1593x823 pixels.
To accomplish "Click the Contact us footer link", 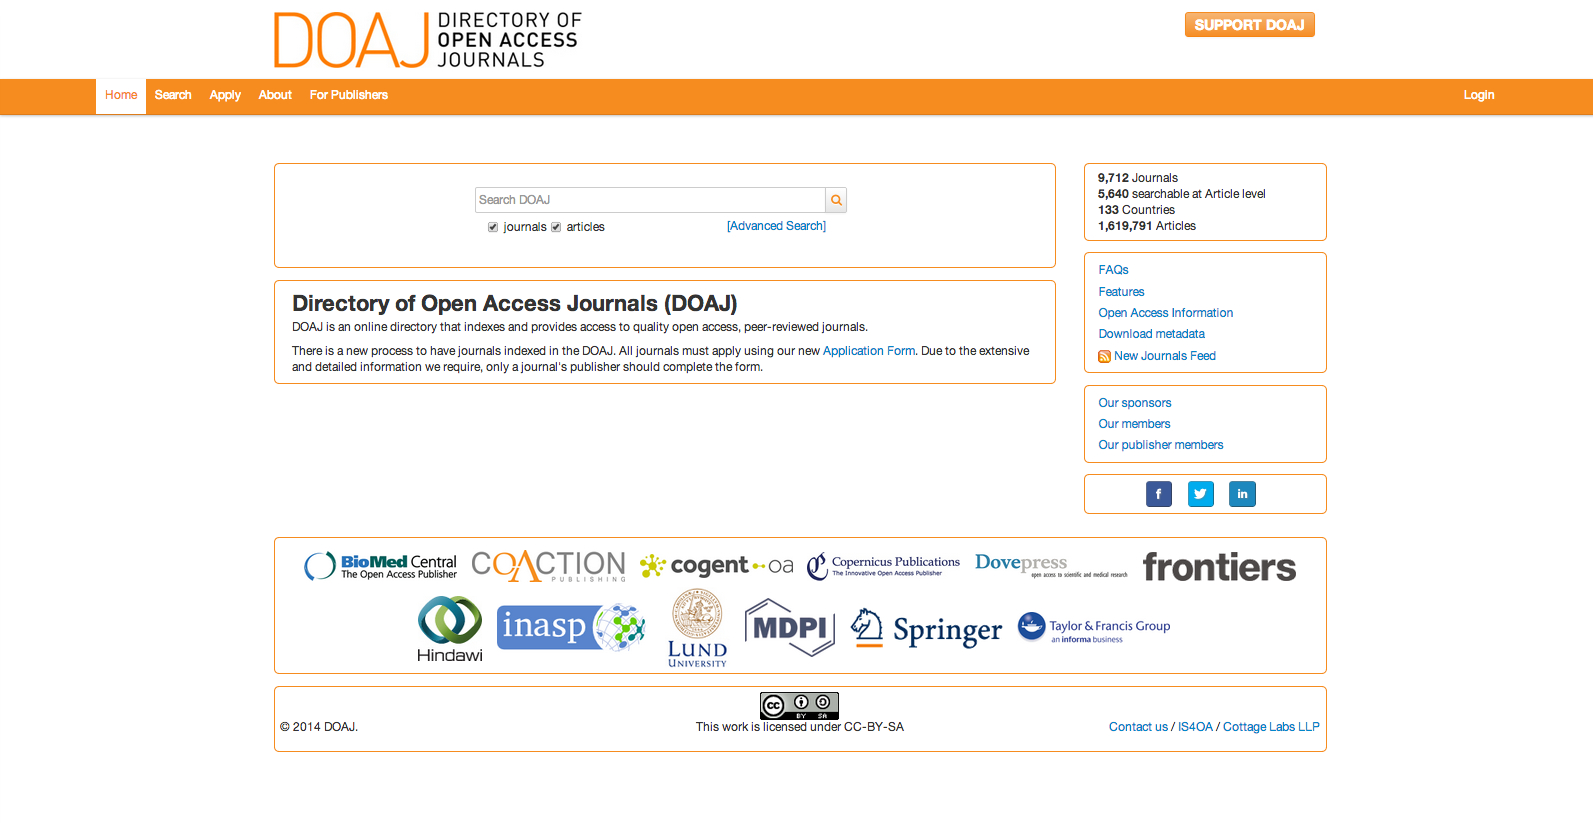I will 1138,727.
